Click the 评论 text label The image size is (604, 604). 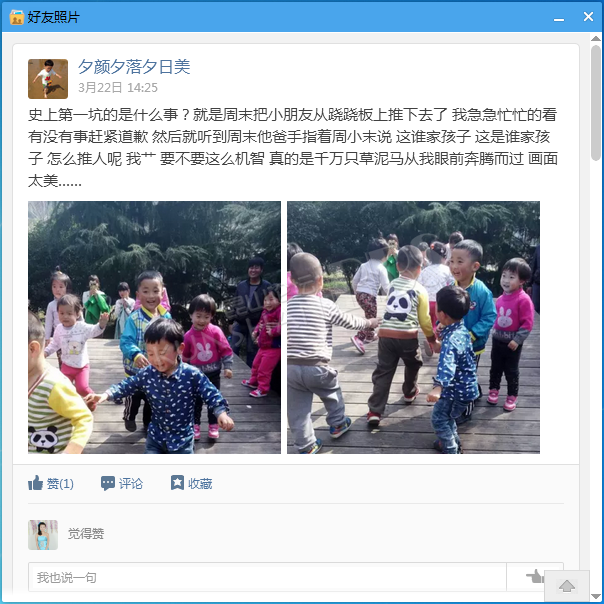(131, 483)
